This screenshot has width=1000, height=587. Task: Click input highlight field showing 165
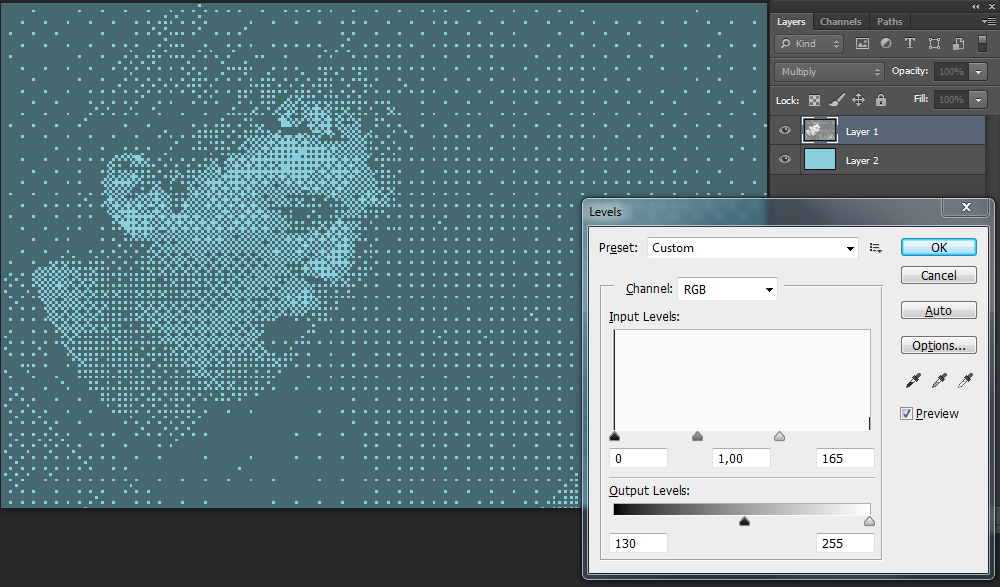[x=845, y=458]
